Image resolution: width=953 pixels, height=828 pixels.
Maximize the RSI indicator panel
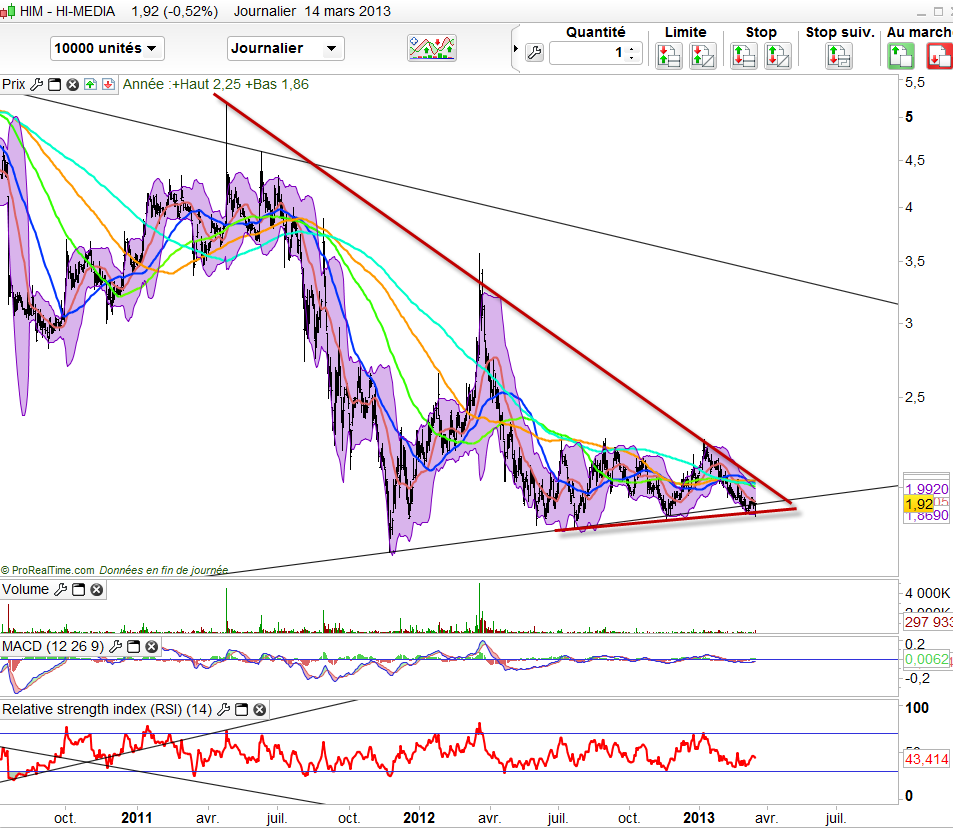tap(241, 710)
